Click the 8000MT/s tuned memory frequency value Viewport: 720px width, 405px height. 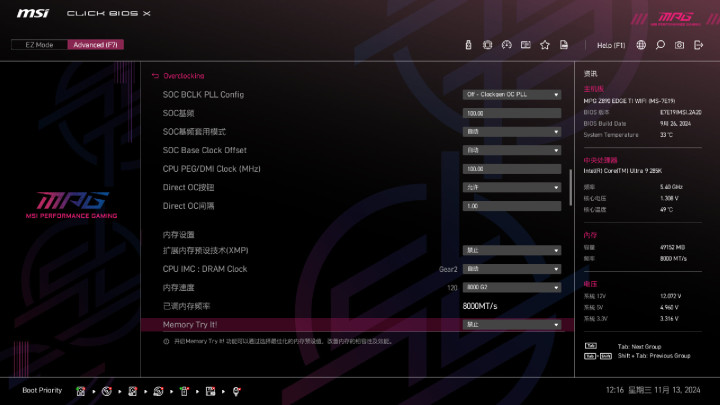point(480,306)
